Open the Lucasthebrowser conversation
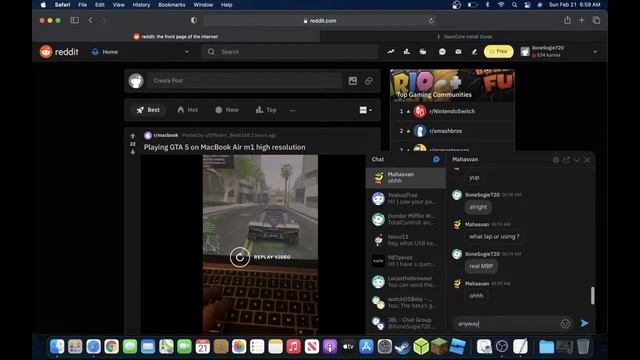 click(406, 282)
